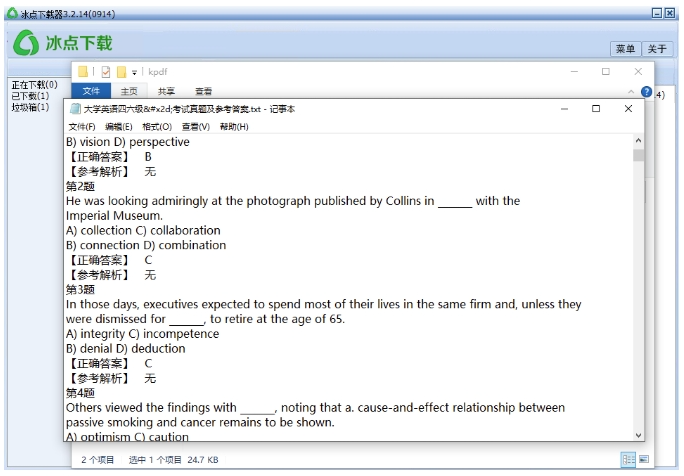Click the new folder icon in the Explorer quick access toolbar

(x=121, y=72)
